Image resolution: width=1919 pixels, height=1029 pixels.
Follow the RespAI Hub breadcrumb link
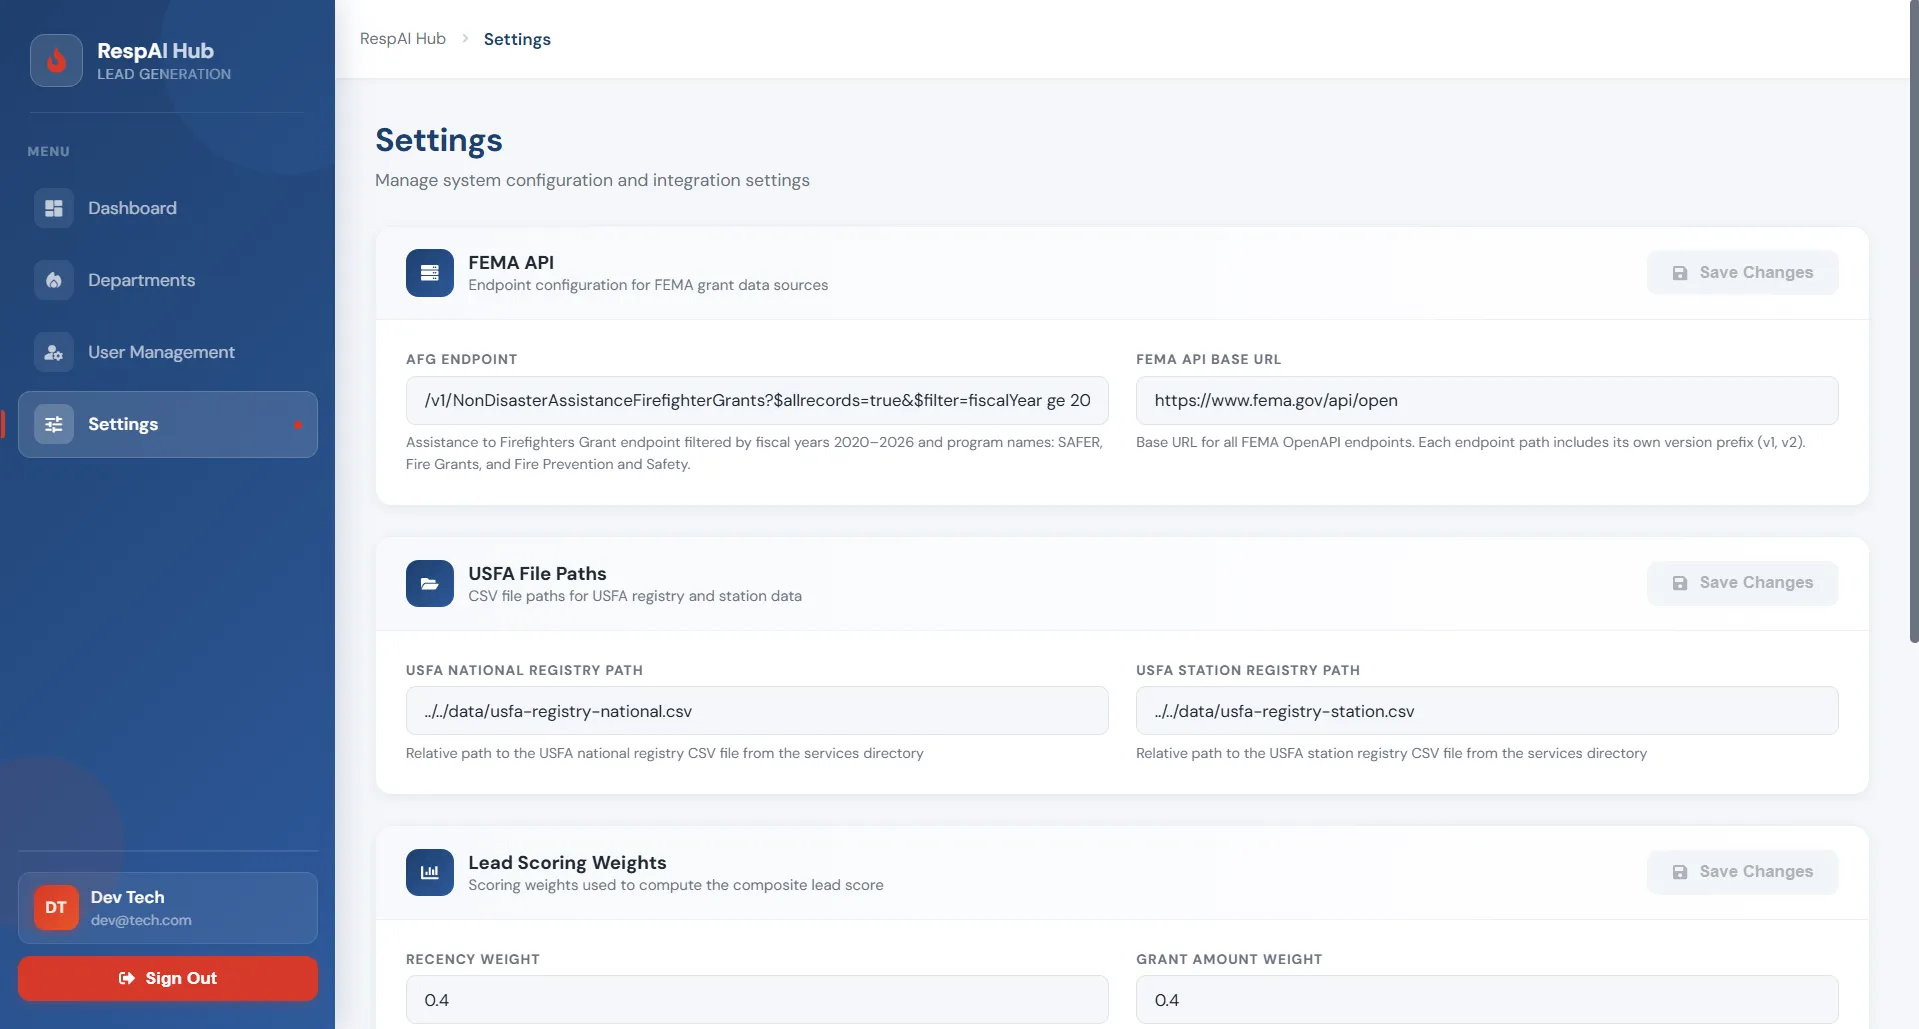point(403,39)
